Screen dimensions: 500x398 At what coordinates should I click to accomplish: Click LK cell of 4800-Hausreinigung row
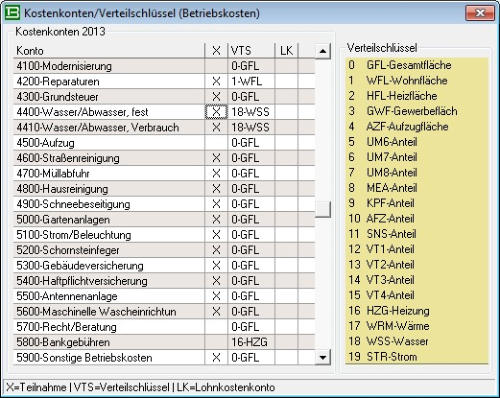pyautogui.click(x=286, y=189)
